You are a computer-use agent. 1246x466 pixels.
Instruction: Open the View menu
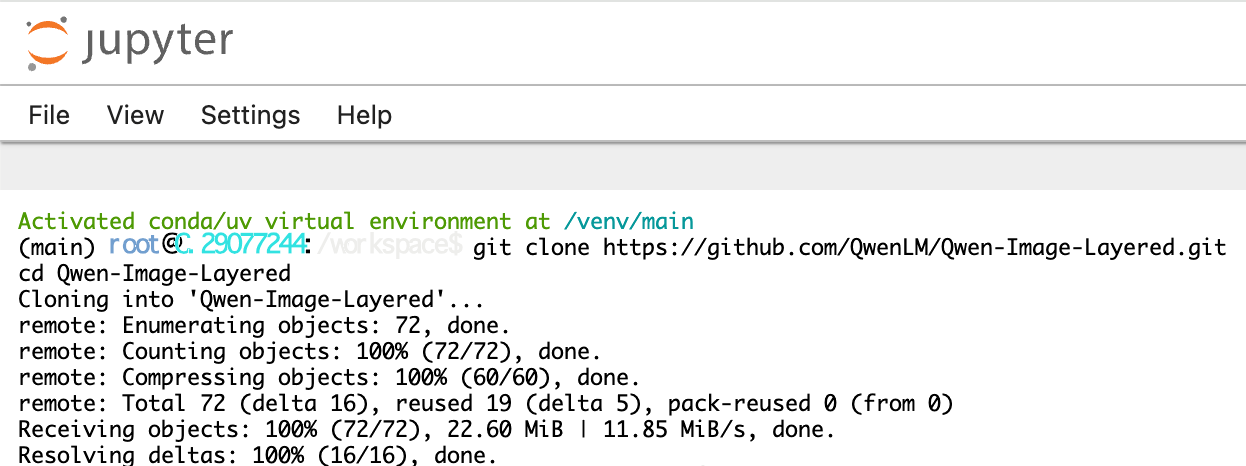pos(135,115)
